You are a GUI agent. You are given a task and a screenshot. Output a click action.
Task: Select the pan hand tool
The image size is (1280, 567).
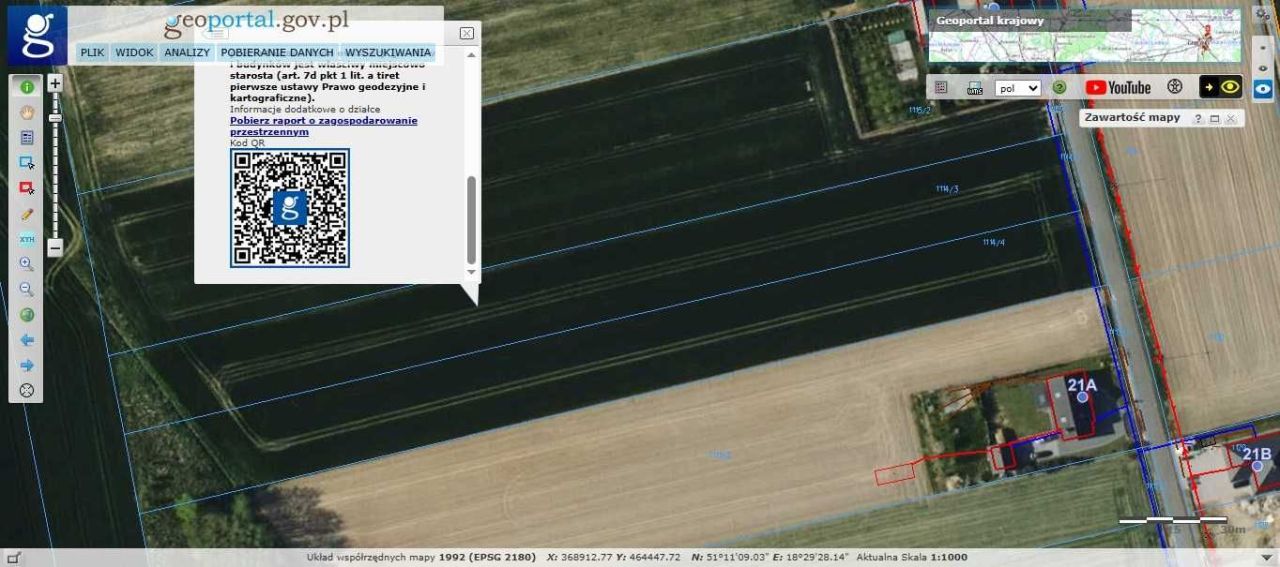pos(26,112)
